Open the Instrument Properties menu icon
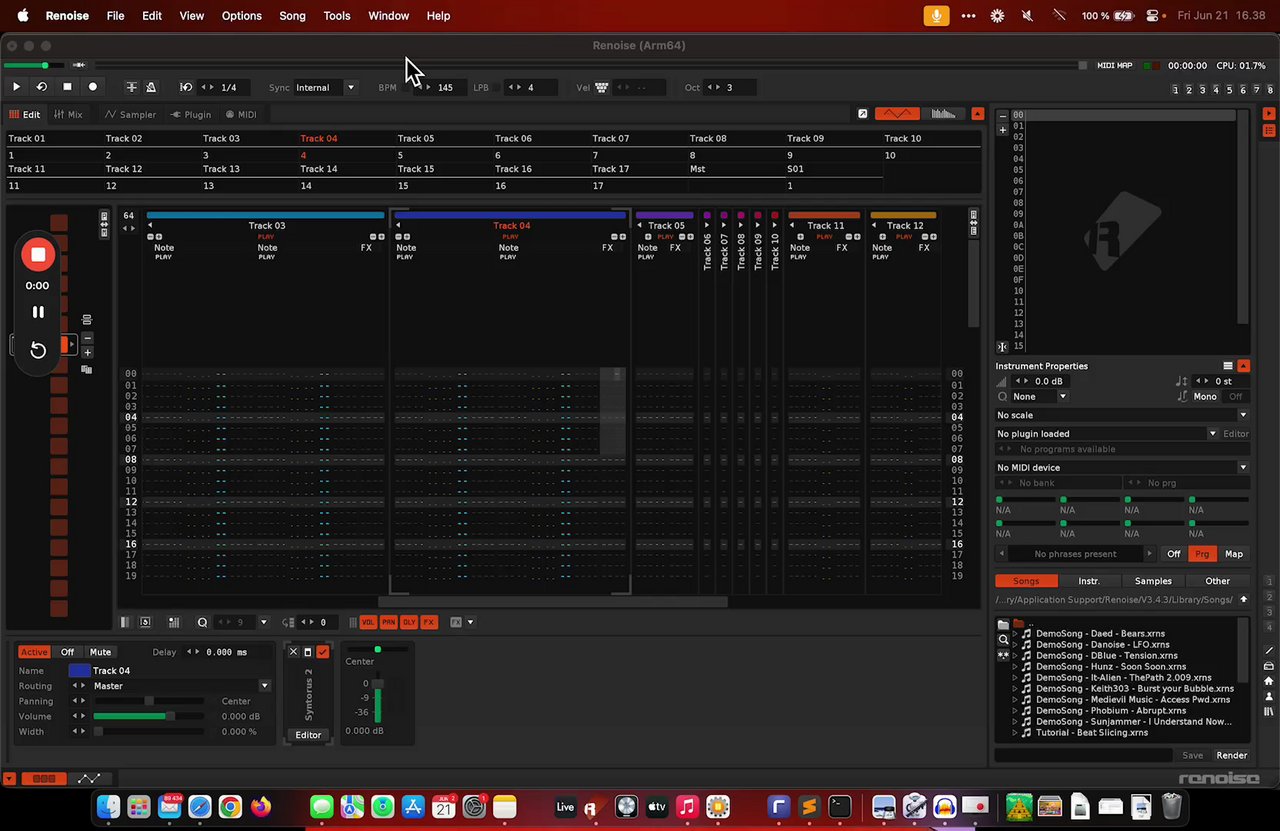Image resolution: width=1280 pixels, height=831 pixels. click(1228, 366)
